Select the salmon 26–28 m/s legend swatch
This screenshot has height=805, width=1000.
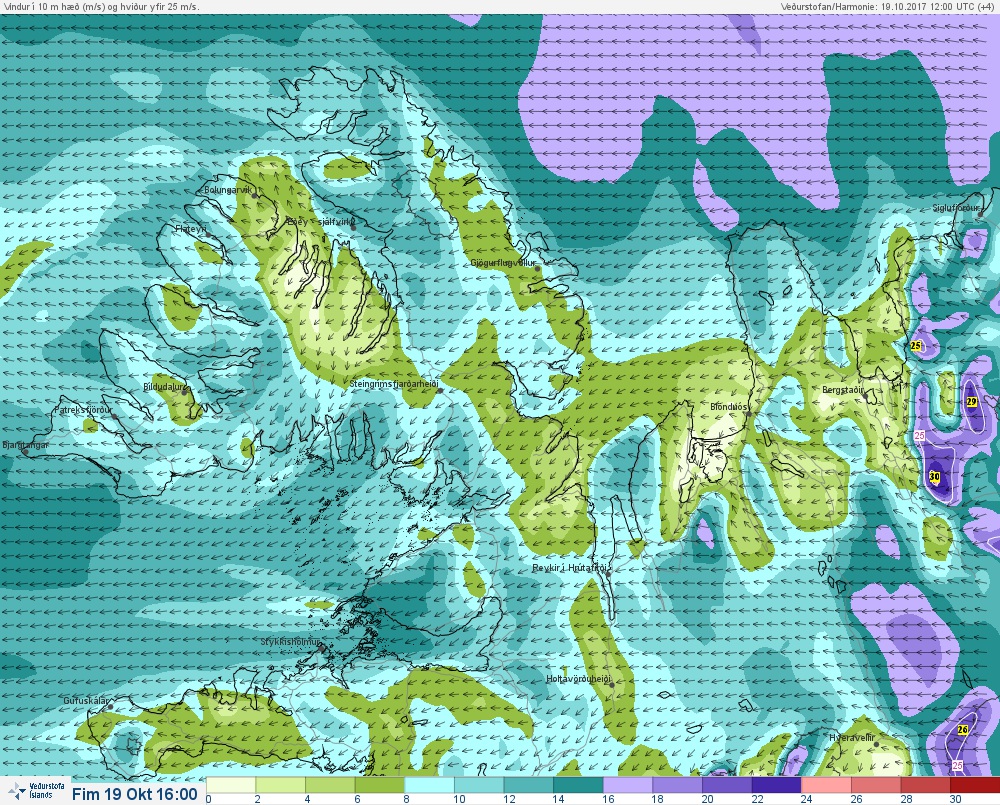pyautogui.click(x=876, y=785)
